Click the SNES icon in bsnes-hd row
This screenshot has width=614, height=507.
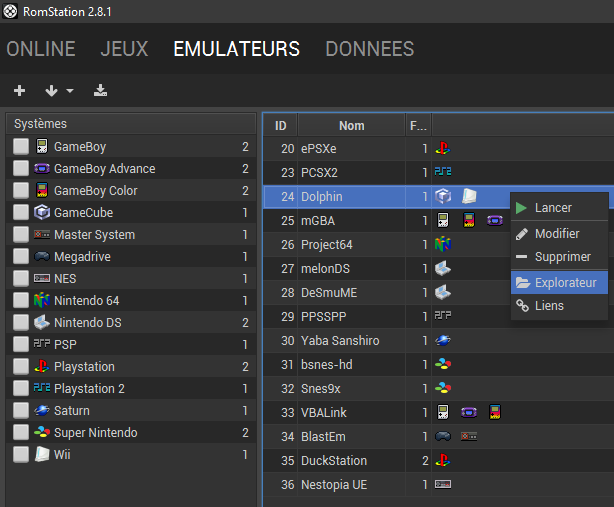tap(443, 364)
